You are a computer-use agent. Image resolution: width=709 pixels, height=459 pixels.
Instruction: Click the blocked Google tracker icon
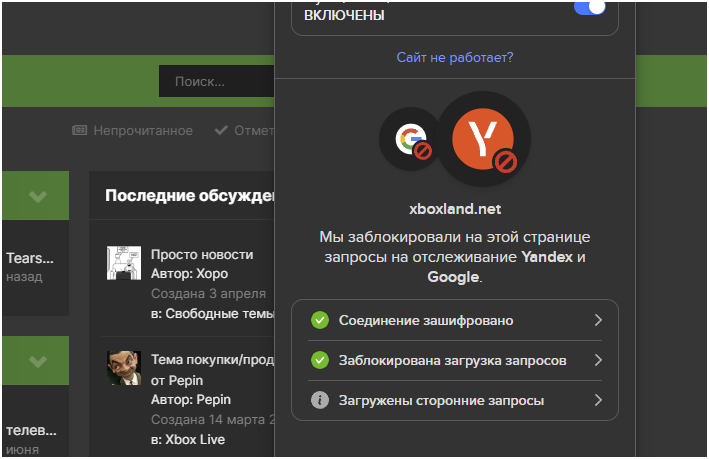[411, 139]
